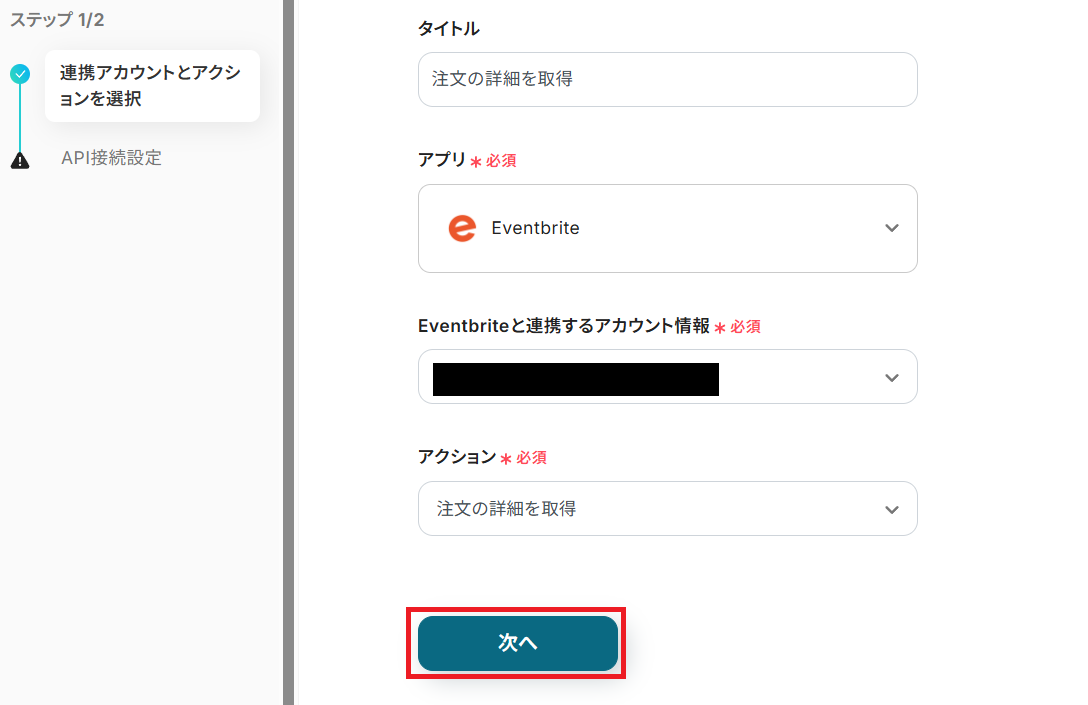Select the 連携アカウントとアクションを選択 step
Viewport: 1088px width, 705px height.
coord(151,86)
